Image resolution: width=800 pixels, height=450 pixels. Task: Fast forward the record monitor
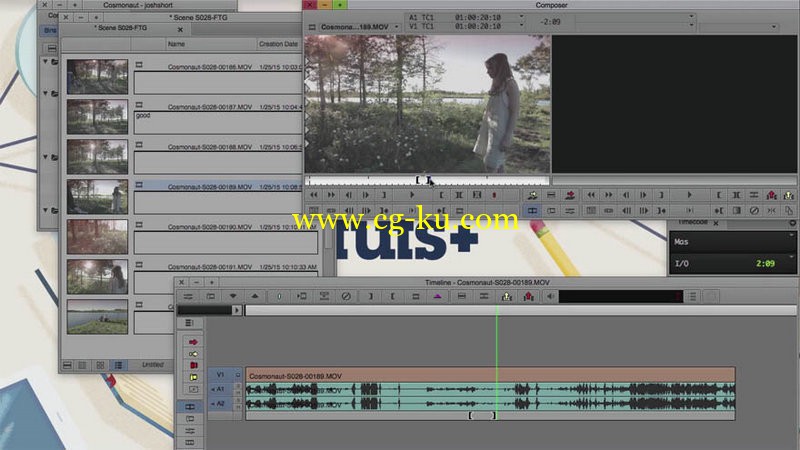coord(609,195)
